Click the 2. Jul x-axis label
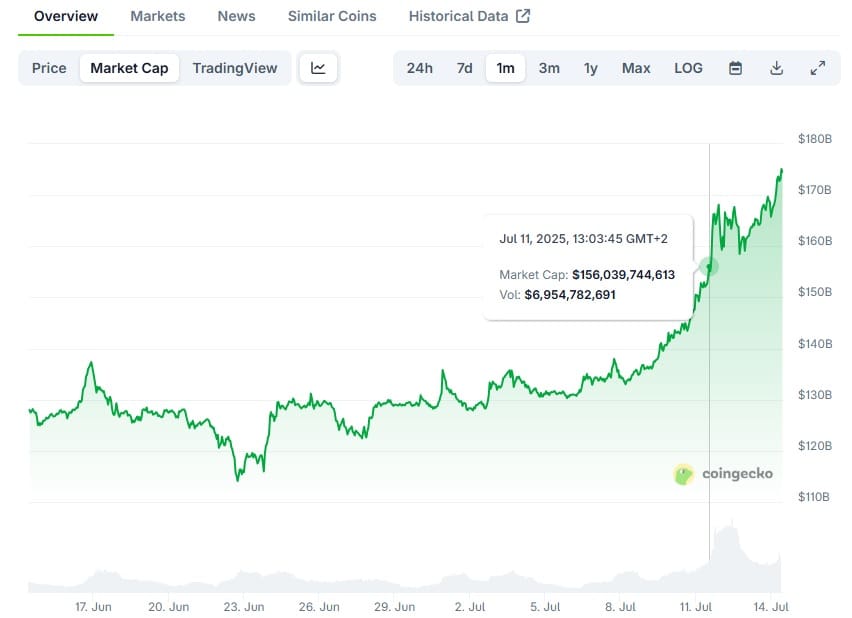This screenshot has width=852, height=618. (x=470, y=607)
